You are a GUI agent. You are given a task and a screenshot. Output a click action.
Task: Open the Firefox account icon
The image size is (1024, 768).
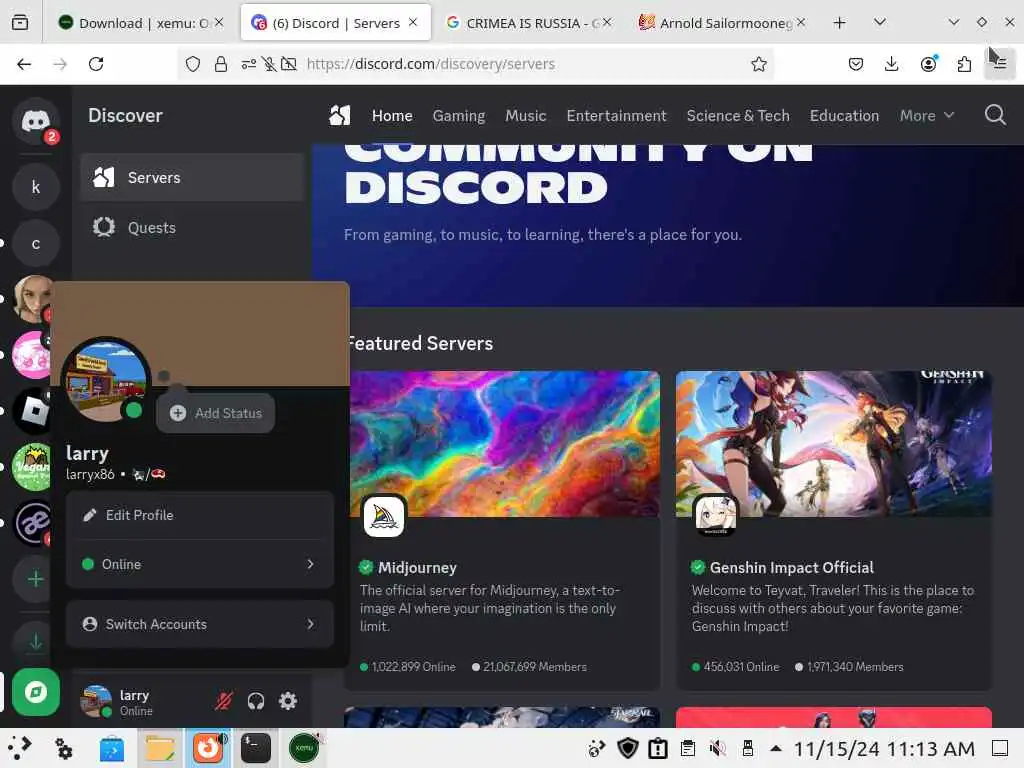click(x=928, y=64)
